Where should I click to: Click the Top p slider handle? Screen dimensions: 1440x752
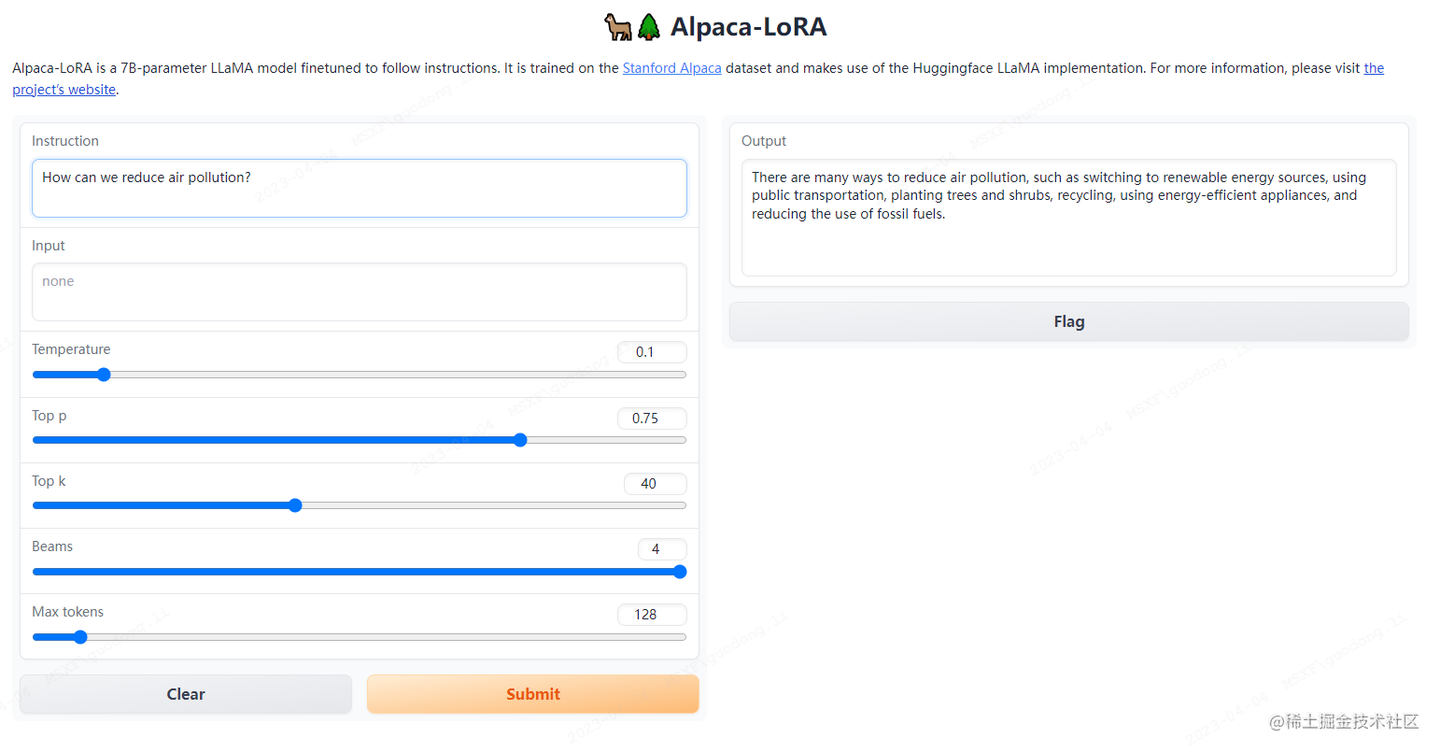pos(520,440)
